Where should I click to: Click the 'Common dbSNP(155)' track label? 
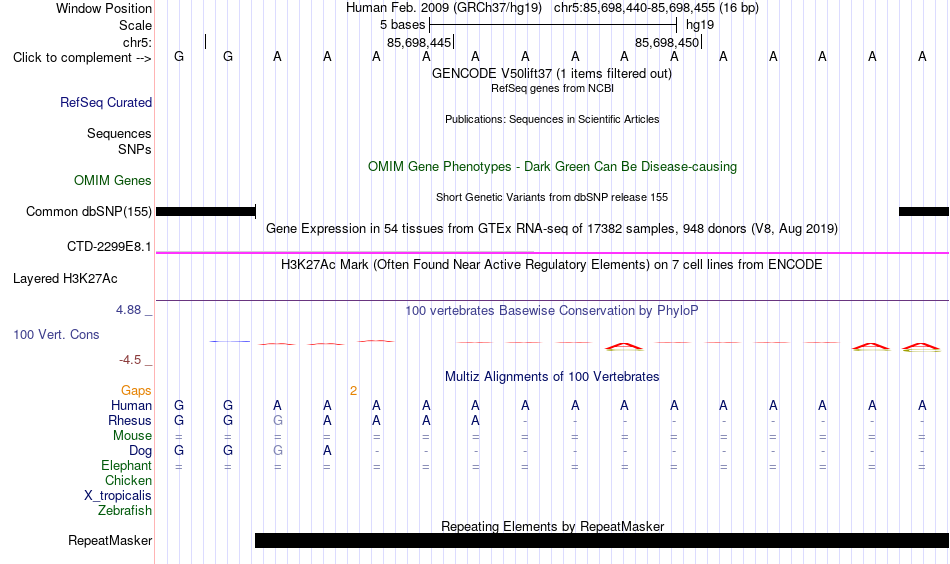88,211
